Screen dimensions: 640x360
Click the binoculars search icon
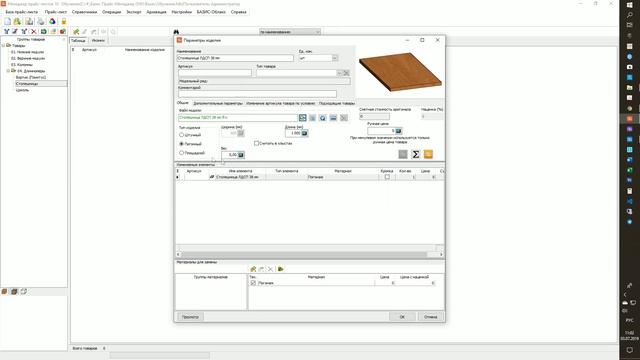176,32
